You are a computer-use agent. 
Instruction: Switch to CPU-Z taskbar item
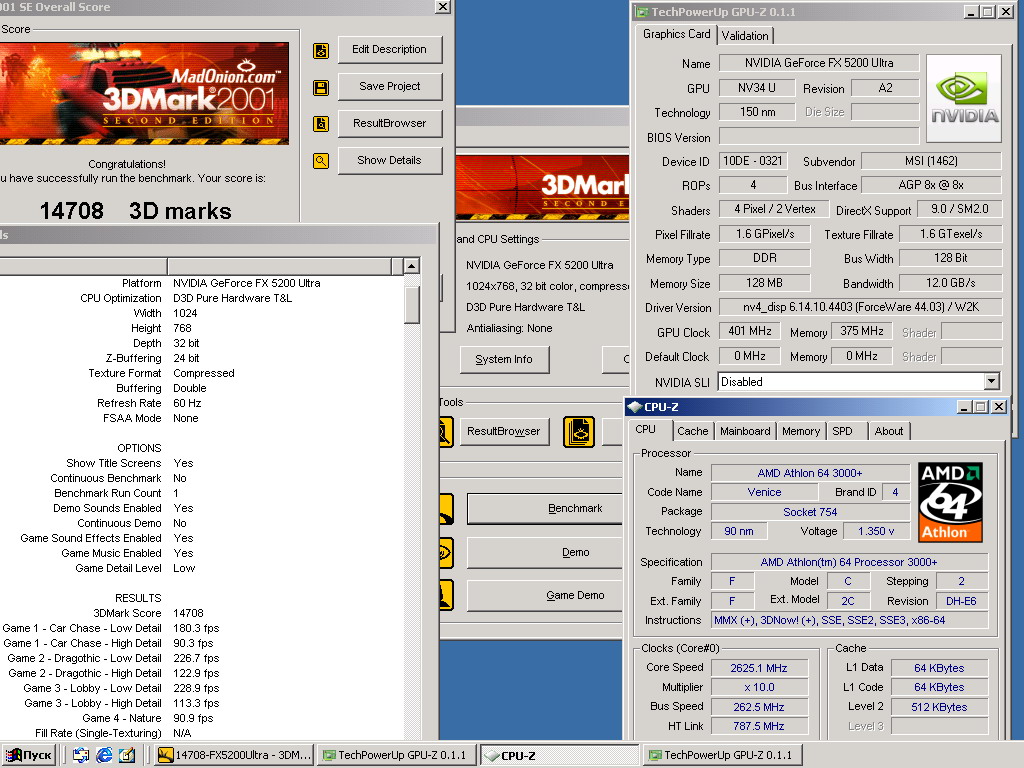(x=560, y=755)
